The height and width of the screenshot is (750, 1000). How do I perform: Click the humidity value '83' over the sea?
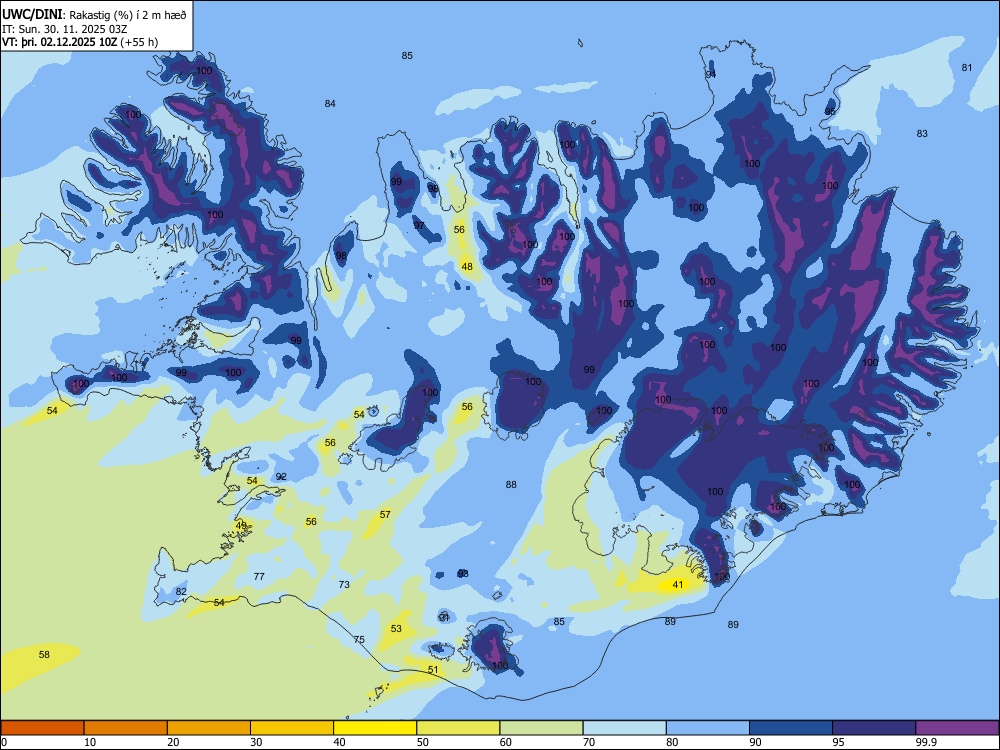pos(922,134)
